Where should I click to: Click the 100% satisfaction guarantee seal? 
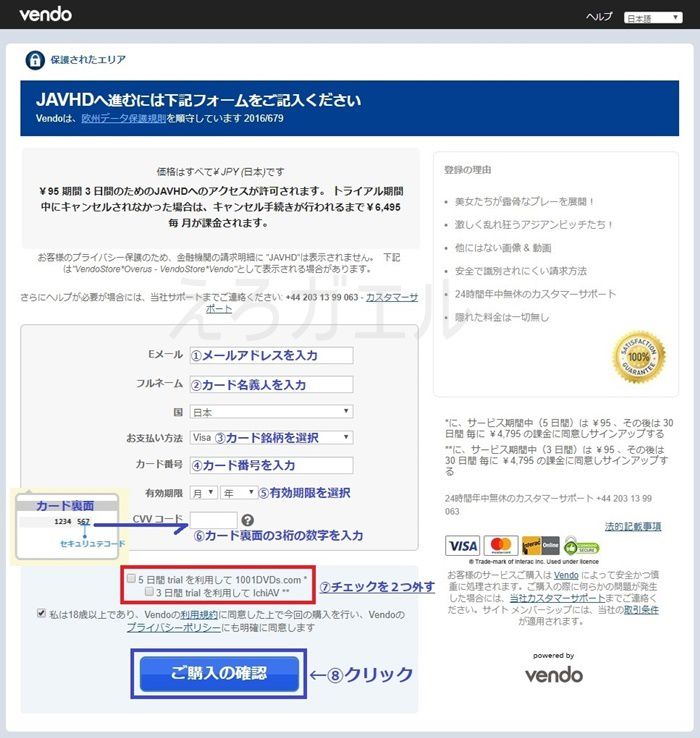point(638,357)
